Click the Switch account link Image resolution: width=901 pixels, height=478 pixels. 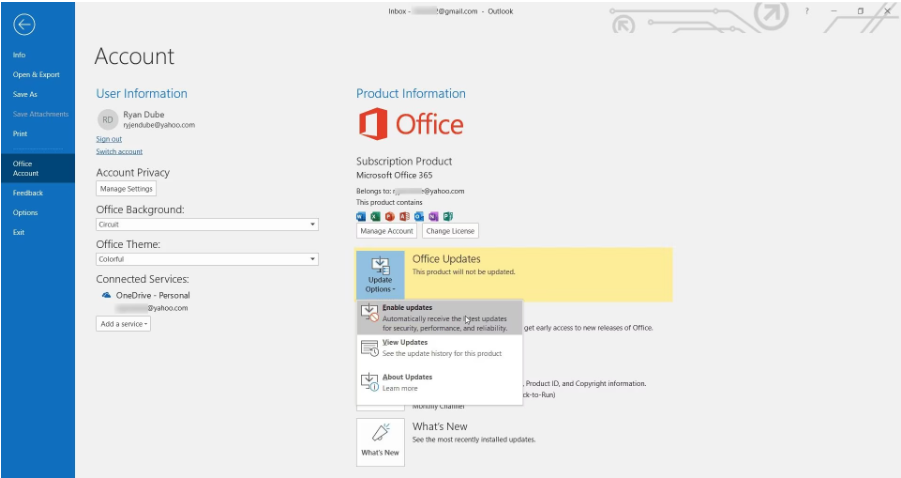tap(119, 152)
